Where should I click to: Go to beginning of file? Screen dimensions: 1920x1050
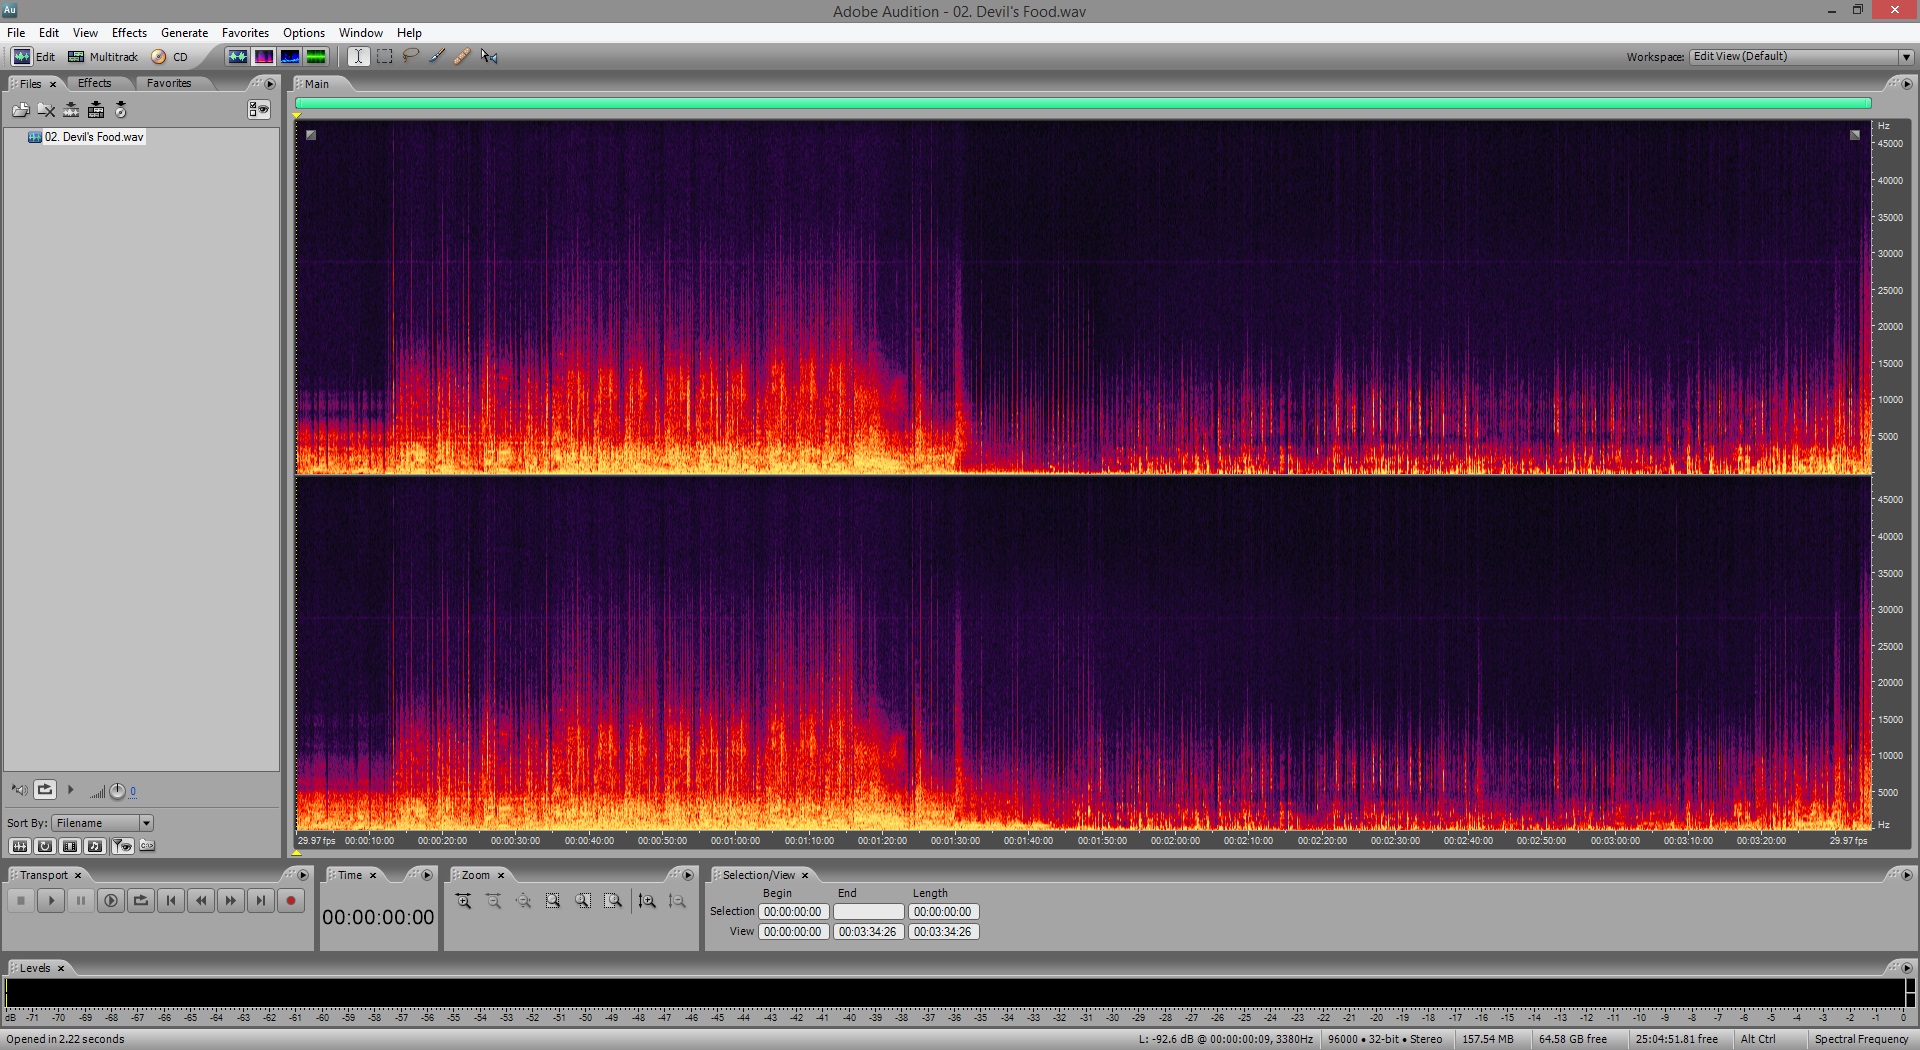(x=171, y=901)
